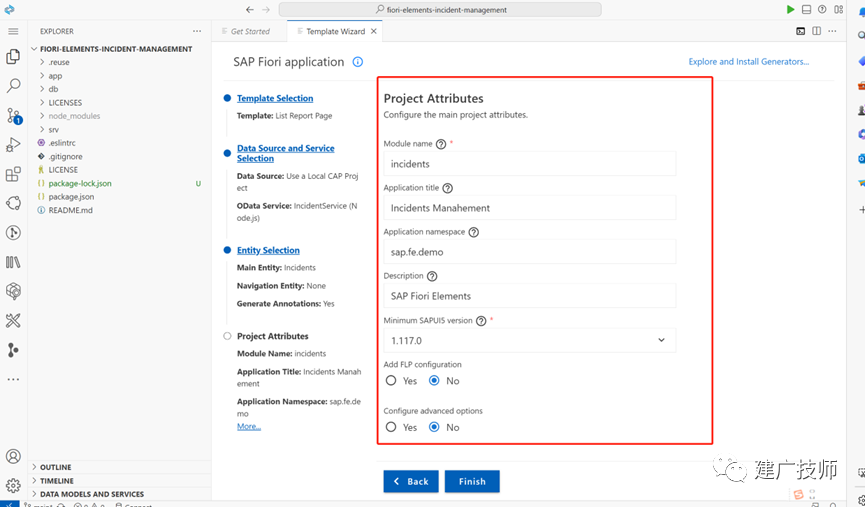The height and width of the screenshot is (507, 865).
Task: Open the Minimum SAPUI5 version dropdown
Action: 530,340
